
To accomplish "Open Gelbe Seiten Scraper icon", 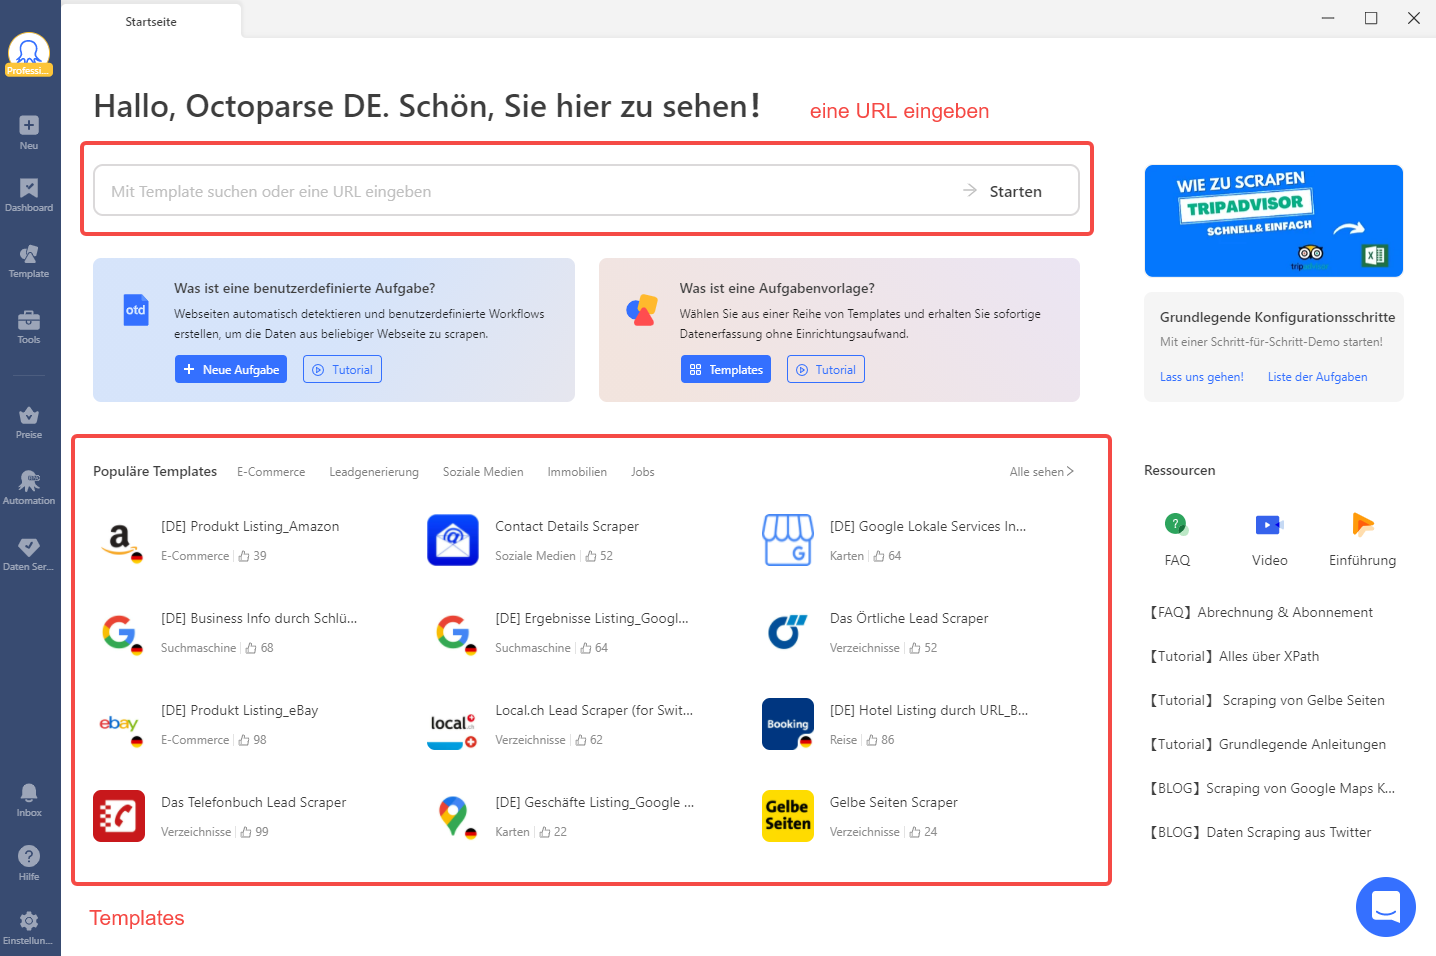I will tap(788, 816).
